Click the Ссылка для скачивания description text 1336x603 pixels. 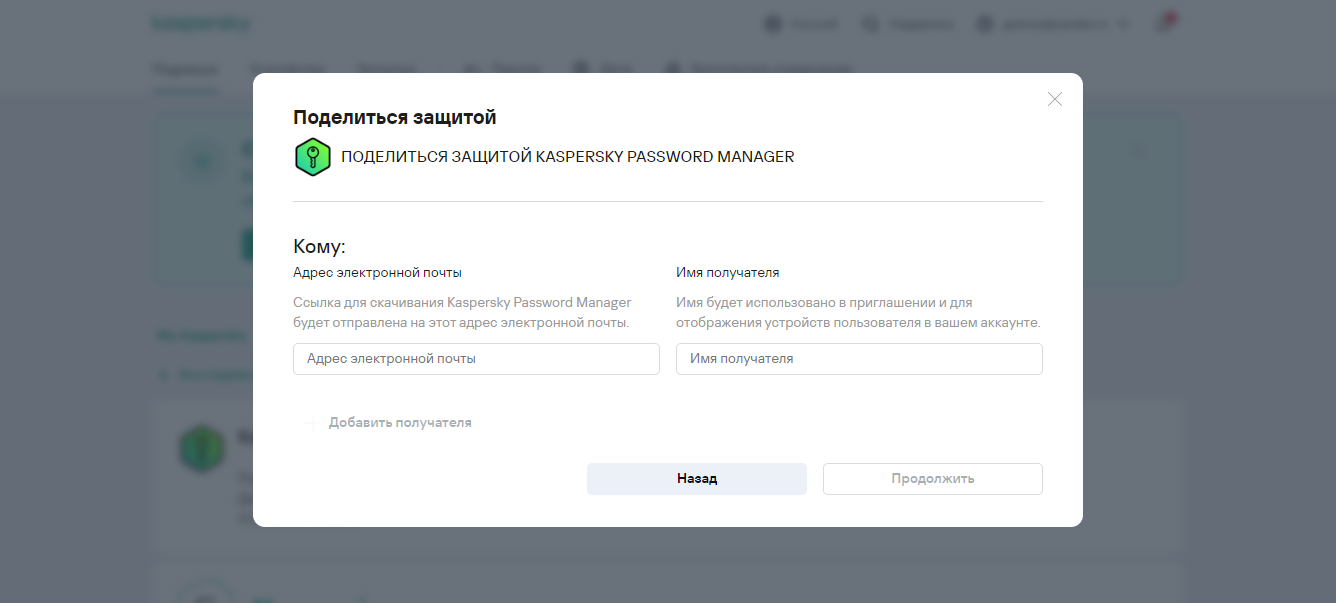click(462, 312)
